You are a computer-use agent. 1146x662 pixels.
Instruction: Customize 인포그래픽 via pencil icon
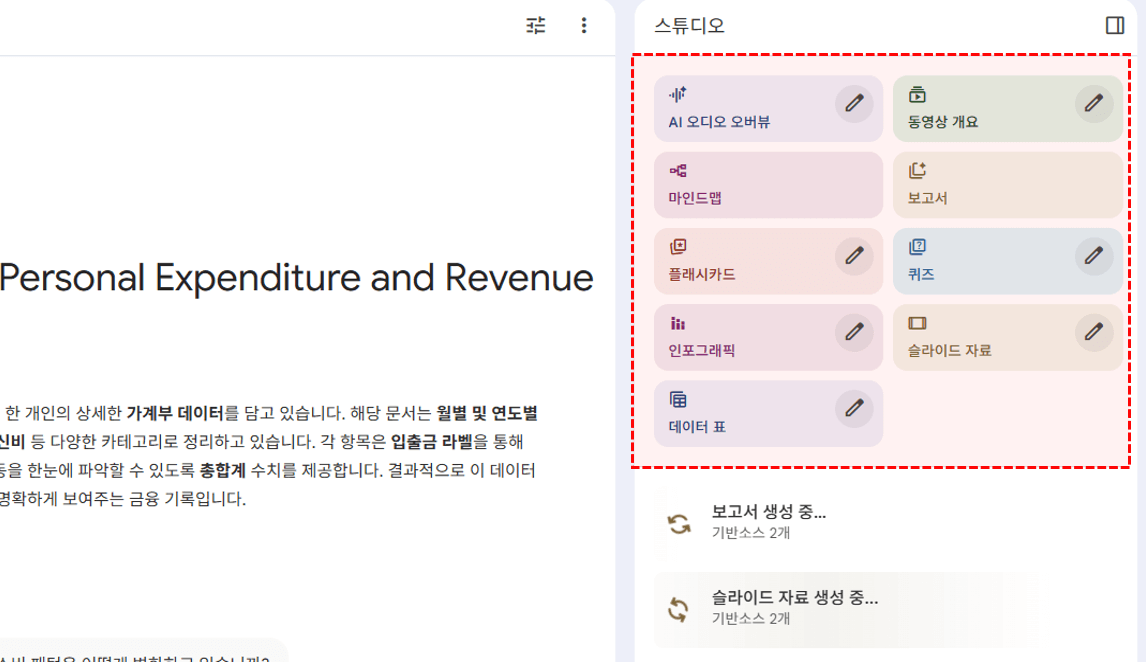tap(854, 332)
